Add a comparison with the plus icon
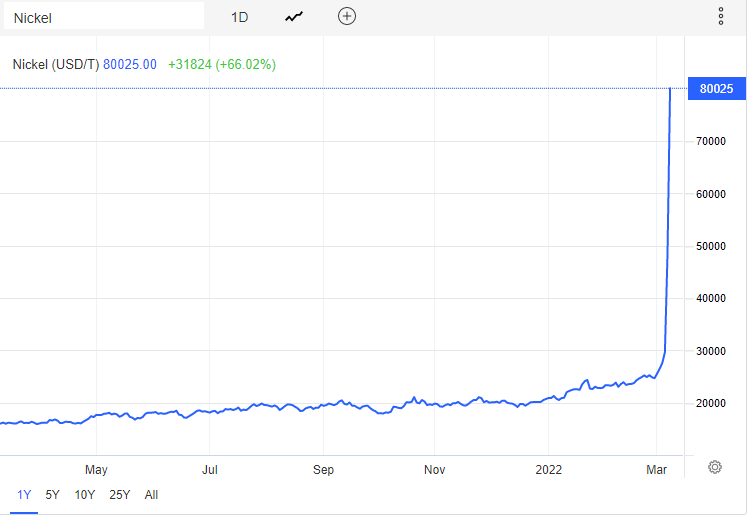The height and width of the screenshot is (516, 749). coord(347,16)
